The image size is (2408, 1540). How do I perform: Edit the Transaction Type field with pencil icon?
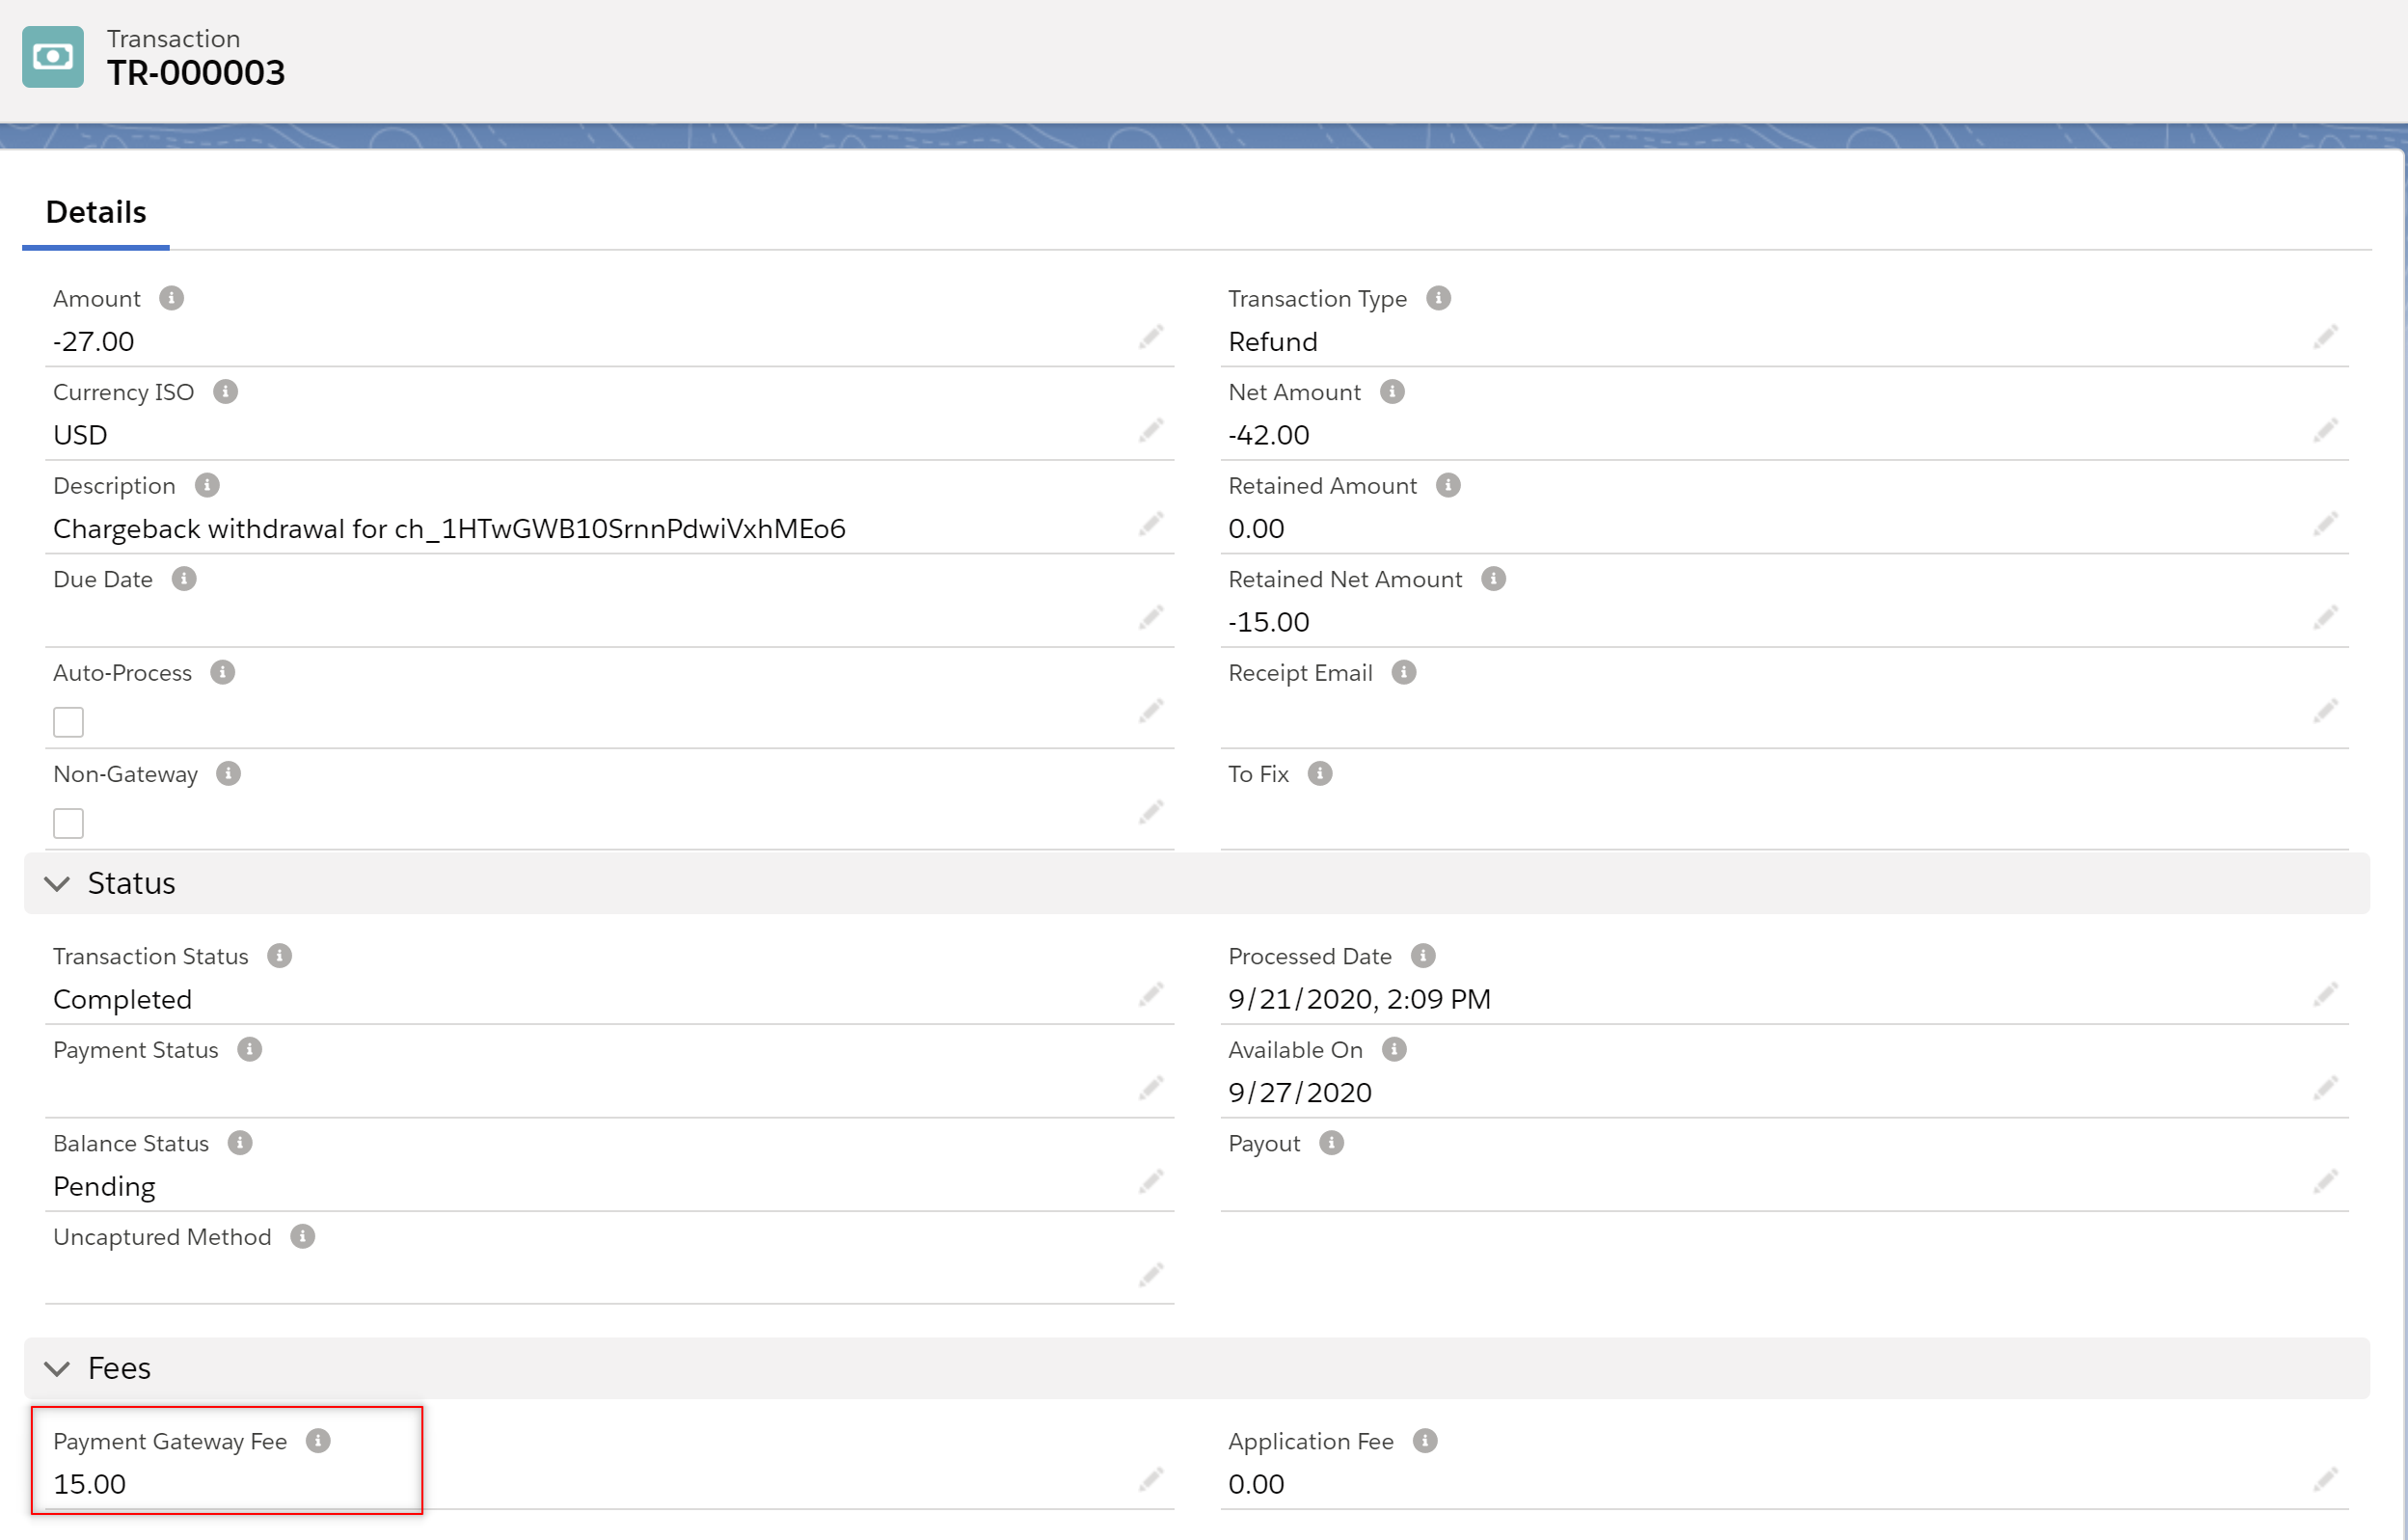[x=2325, y=337]
